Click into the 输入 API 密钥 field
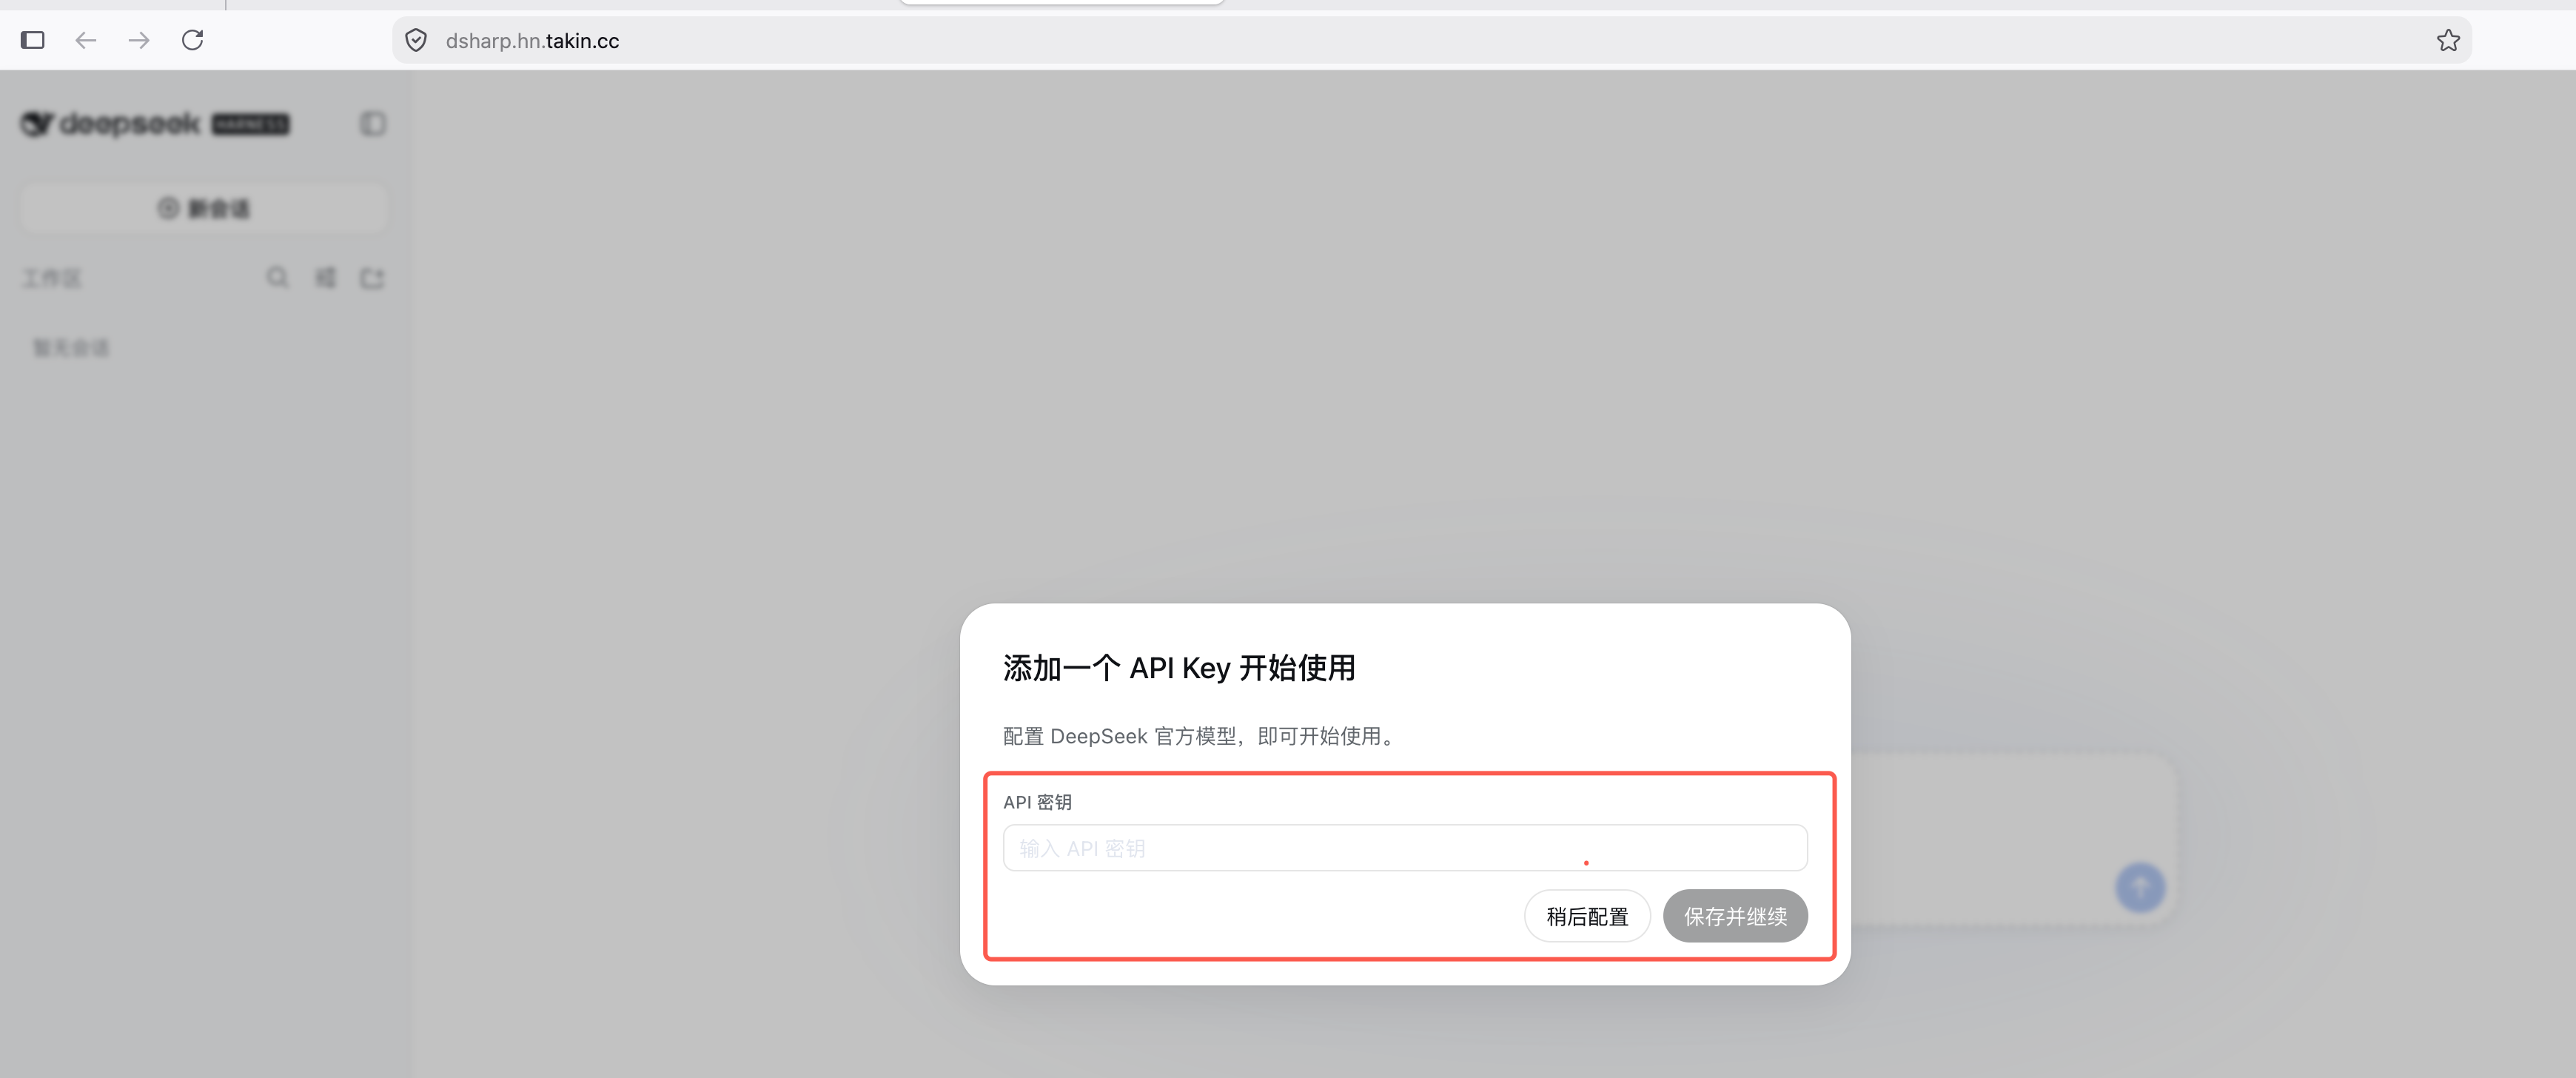Viewport: 2576px width, 1078px height. [x=1405, y=848]
